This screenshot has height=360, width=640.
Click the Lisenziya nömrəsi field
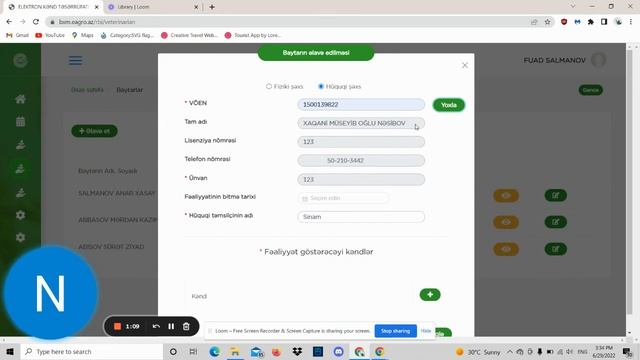coord(361,142)
